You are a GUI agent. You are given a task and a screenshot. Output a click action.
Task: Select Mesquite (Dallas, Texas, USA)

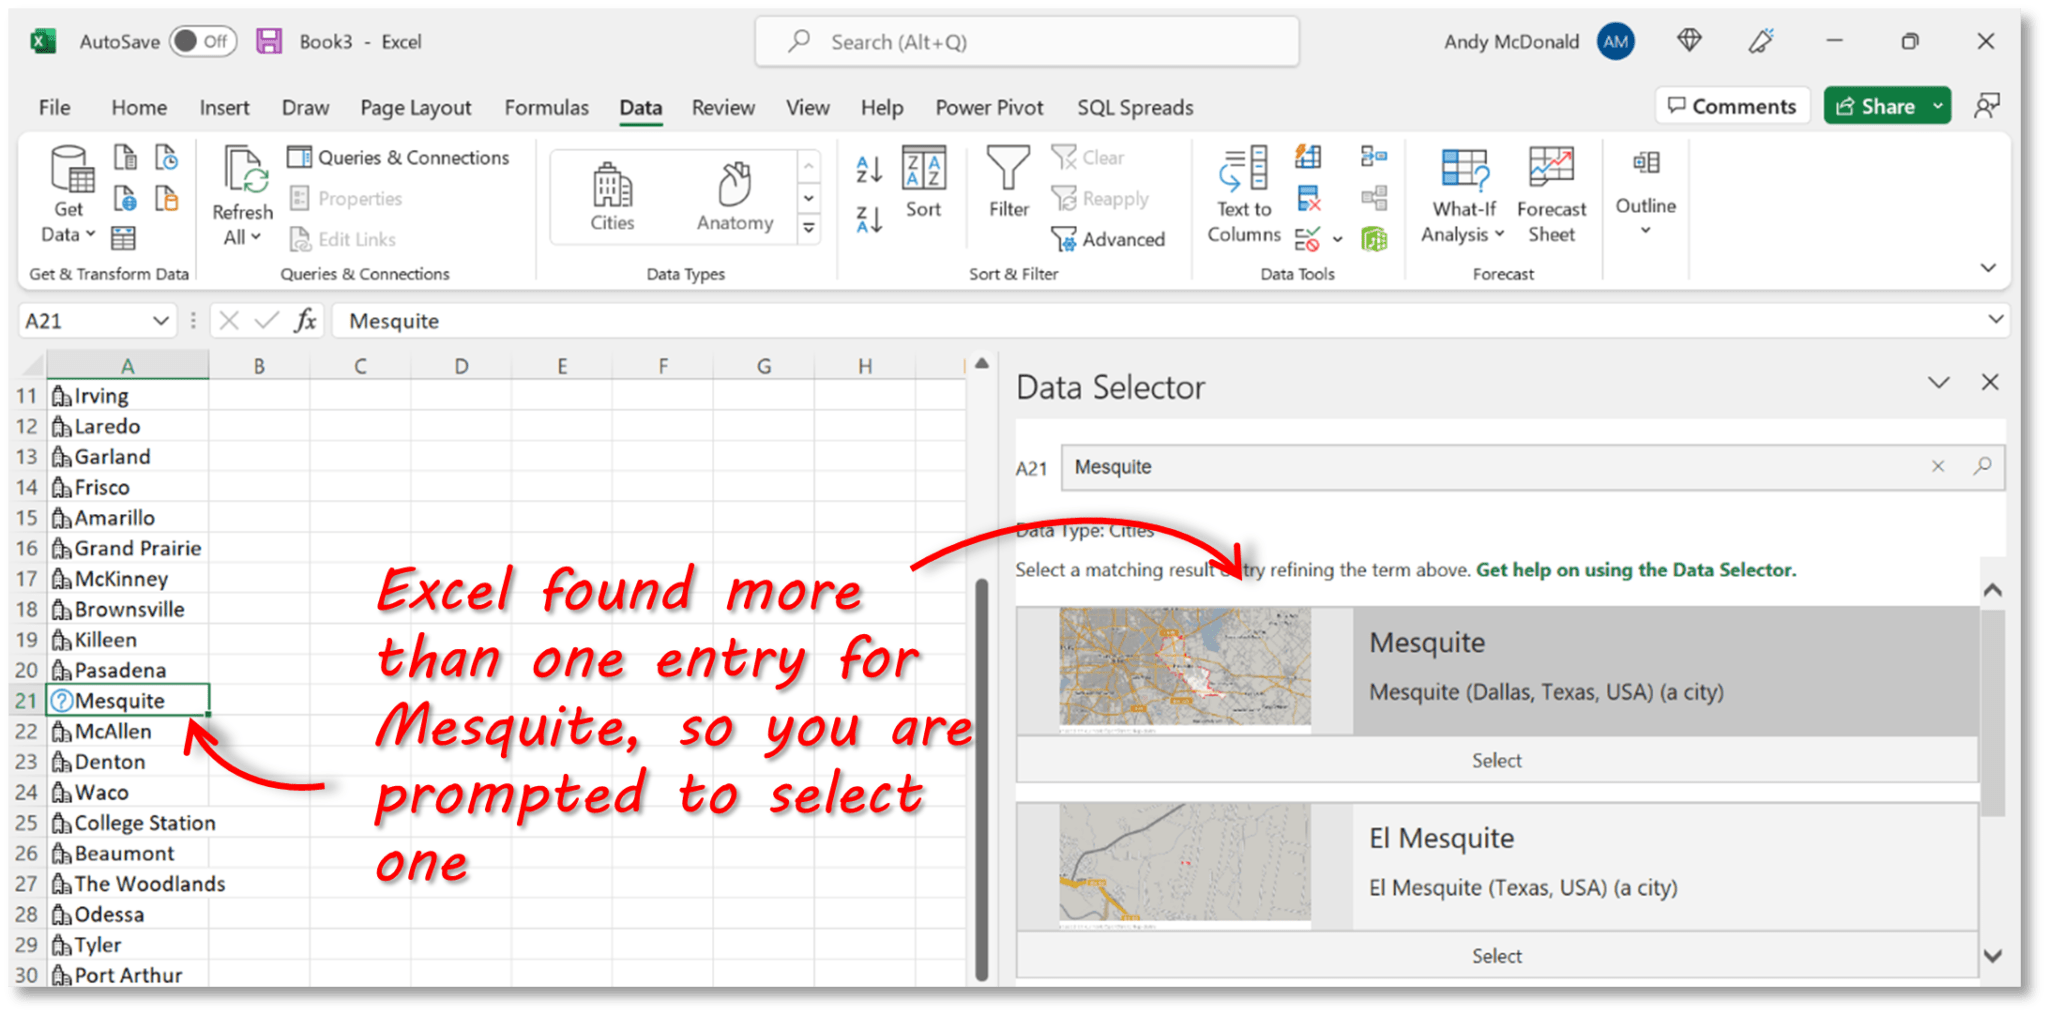[x=1496, y=760]
